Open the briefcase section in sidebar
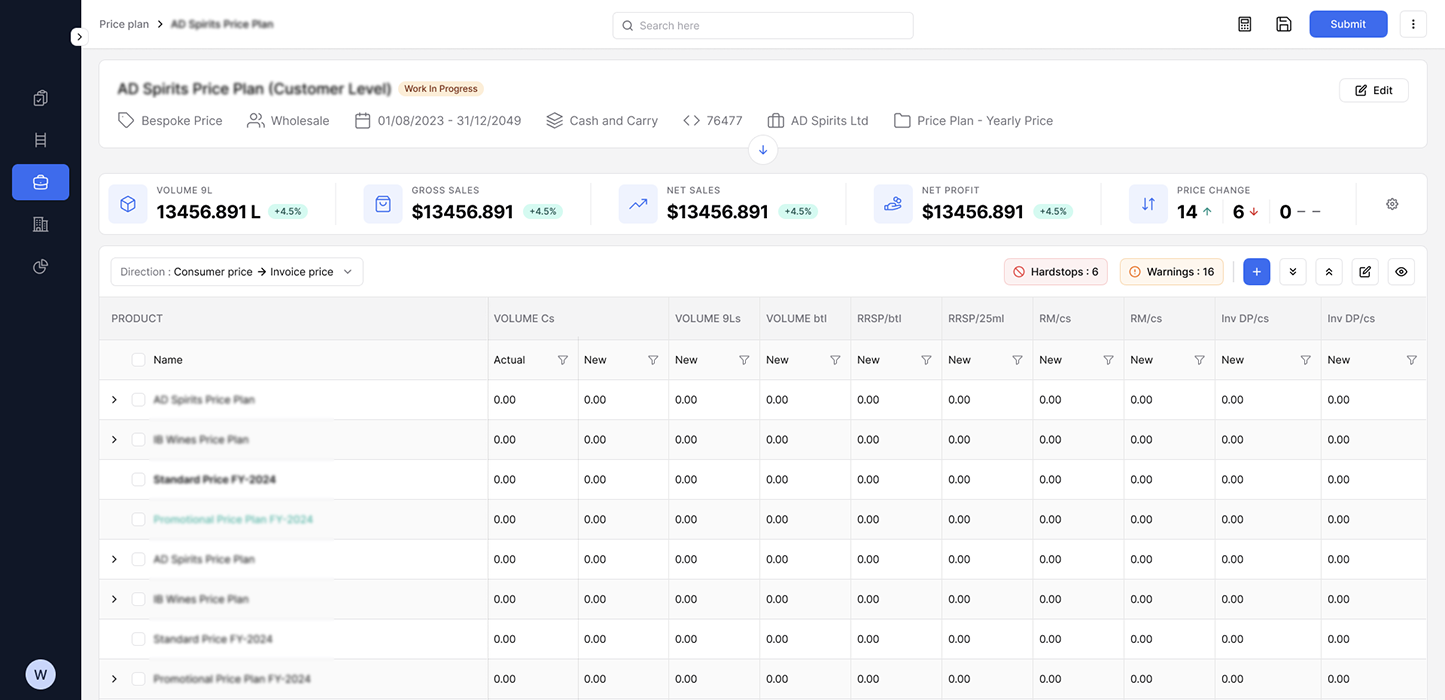Viewport: 1445px width, 700px height. coord(40,182)
